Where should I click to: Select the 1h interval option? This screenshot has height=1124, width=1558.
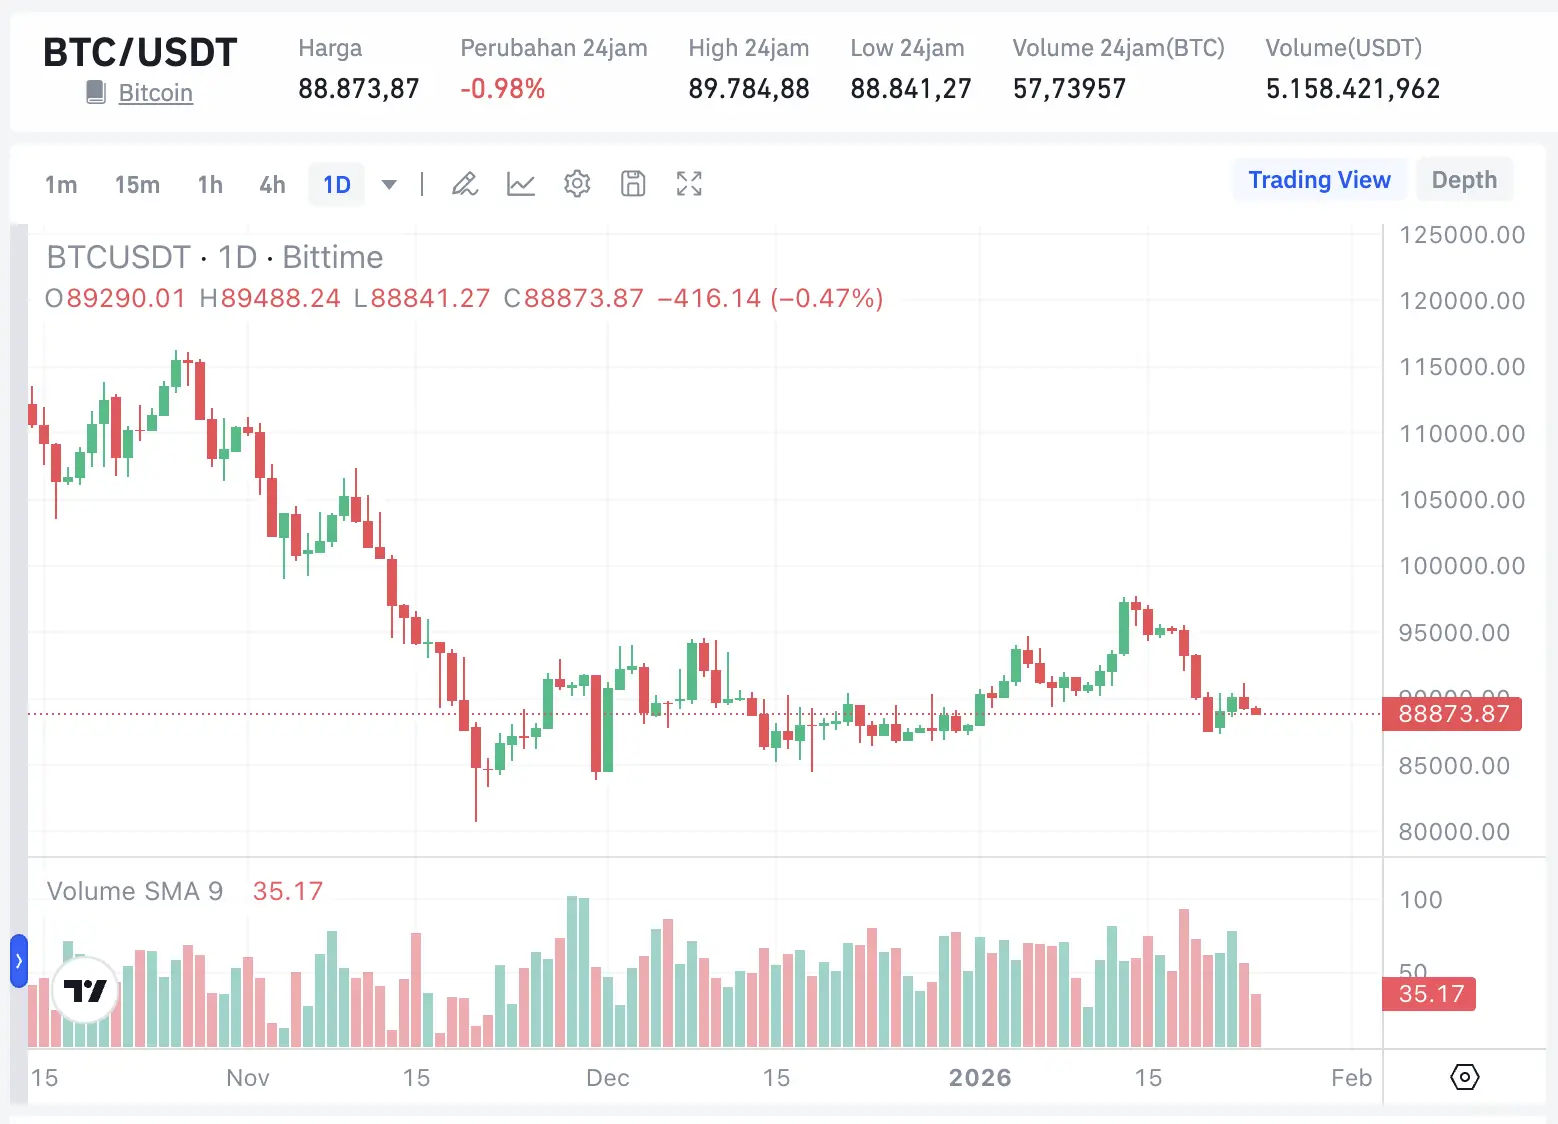click(x=209, y=184)
